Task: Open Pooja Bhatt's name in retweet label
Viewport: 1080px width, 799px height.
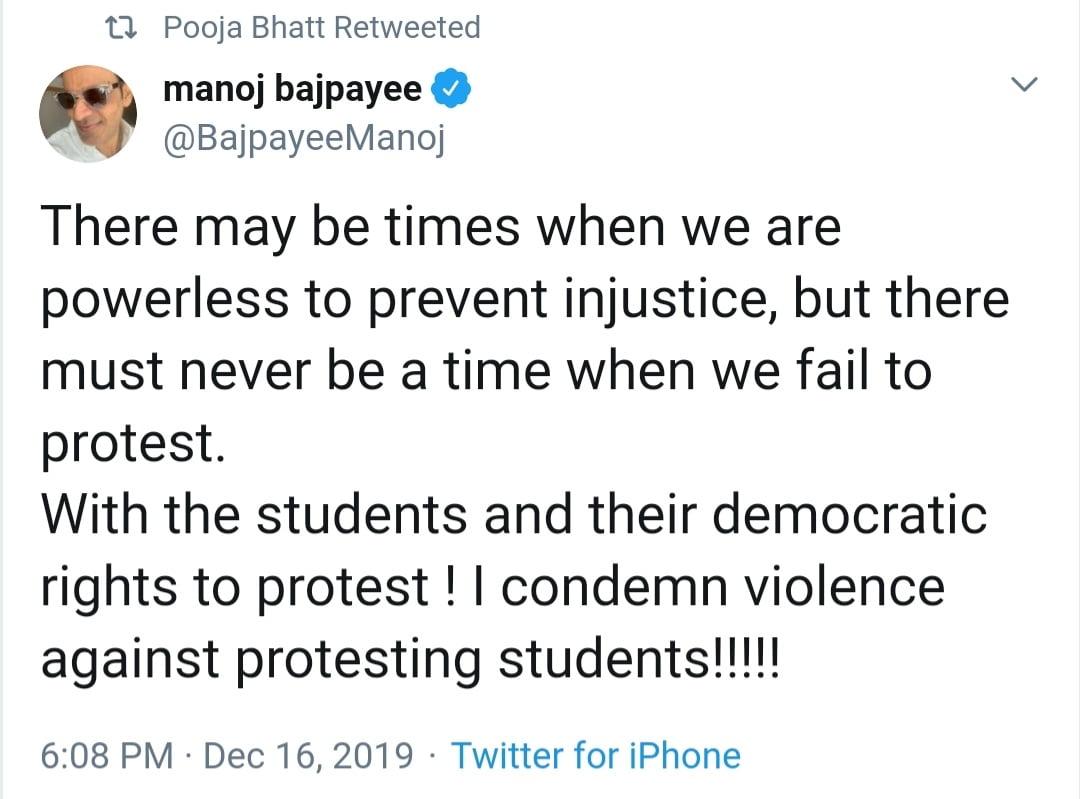Action: point(244,28)
